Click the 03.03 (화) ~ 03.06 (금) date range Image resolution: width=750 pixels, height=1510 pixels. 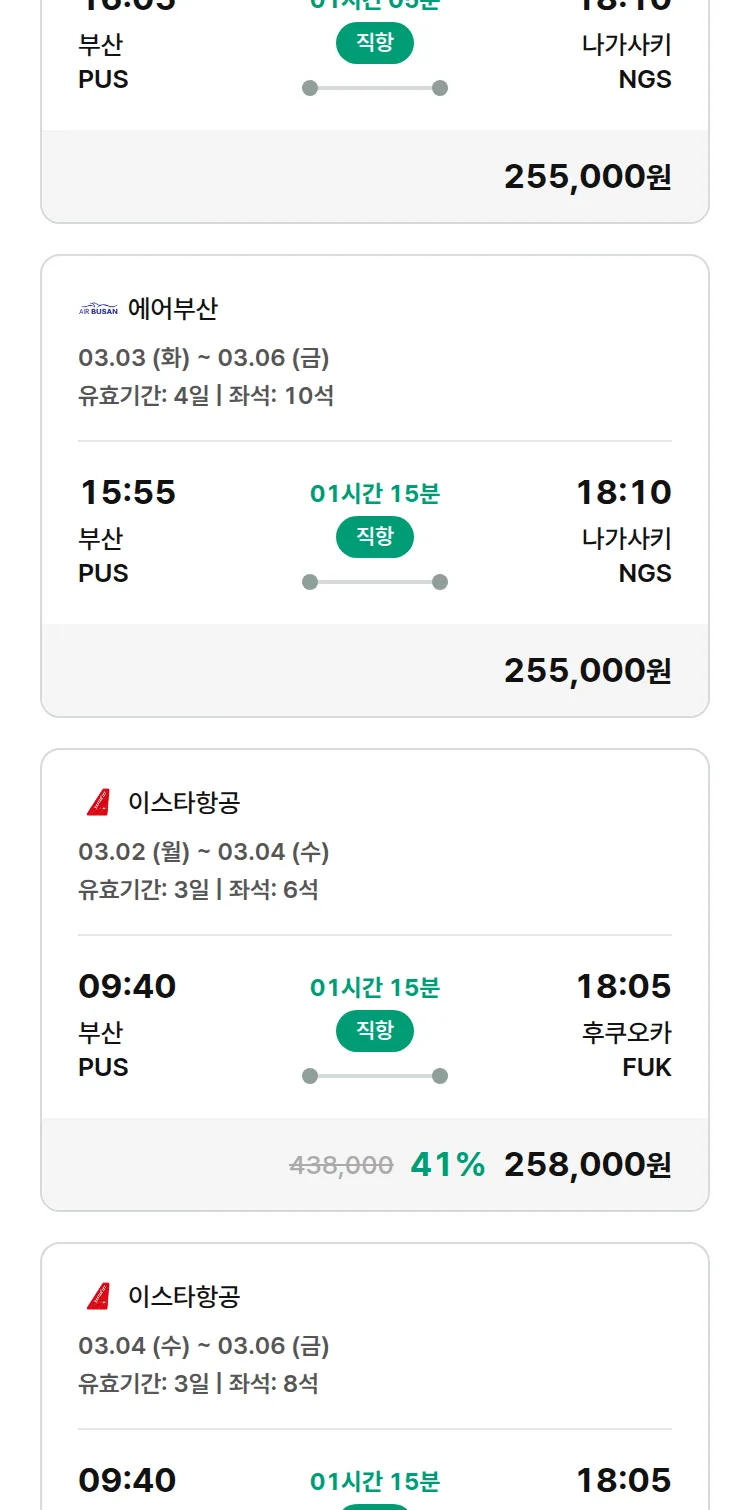click(204, 358)
